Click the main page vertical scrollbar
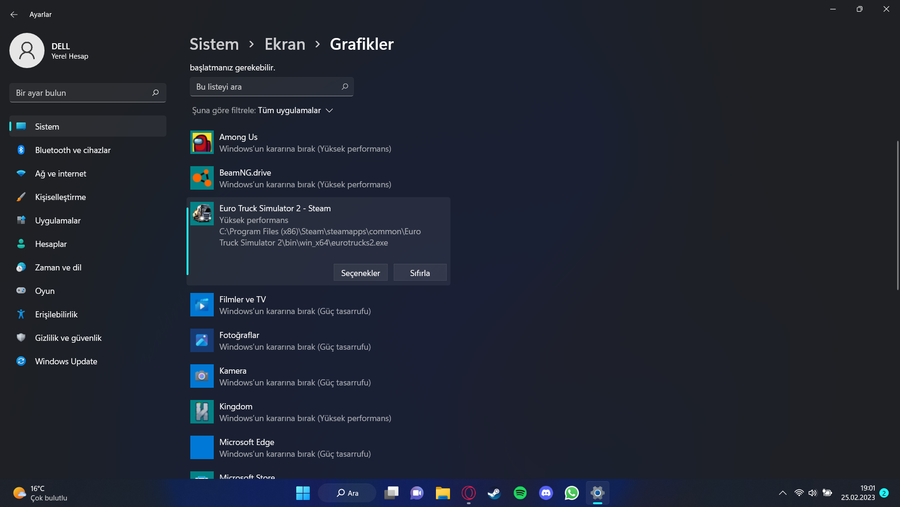This screenshot has height=507, width=900. coord(897,215)
